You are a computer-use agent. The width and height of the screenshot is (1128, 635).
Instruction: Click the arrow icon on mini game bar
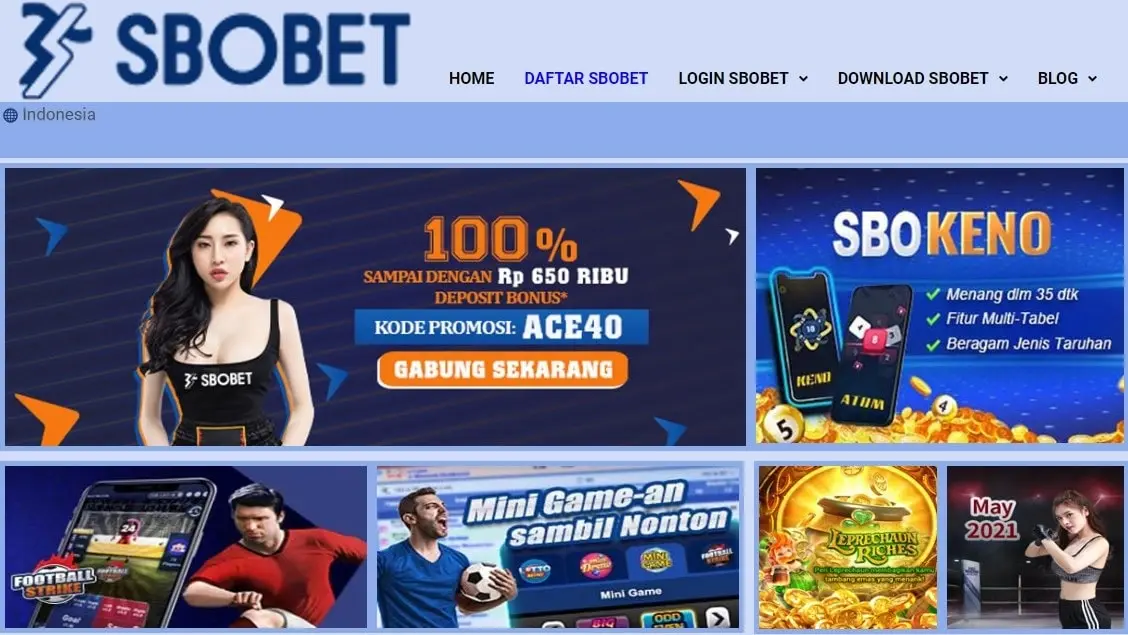point(717,617)
